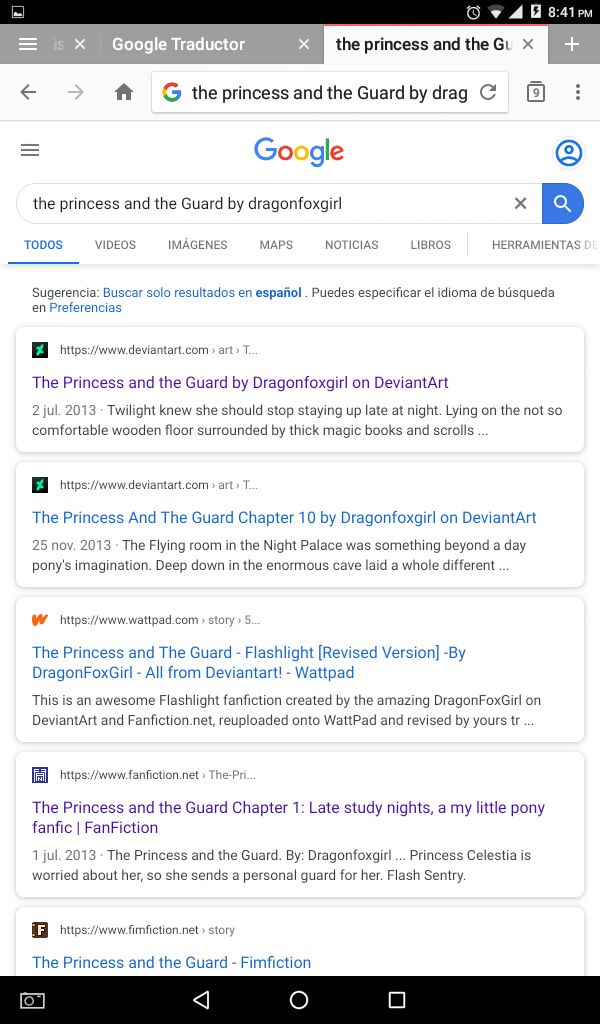Click DeviantArt favicon of first result
Screen dimensions: 600x1024
tap(40, 350)
